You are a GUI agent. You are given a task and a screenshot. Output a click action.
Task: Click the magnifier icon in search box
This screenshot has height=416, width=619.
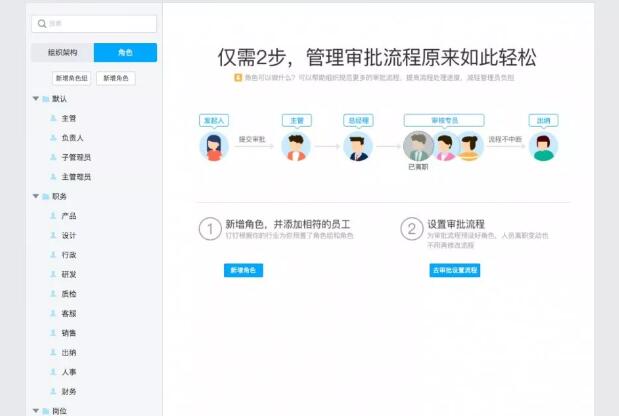click(41, 24)
